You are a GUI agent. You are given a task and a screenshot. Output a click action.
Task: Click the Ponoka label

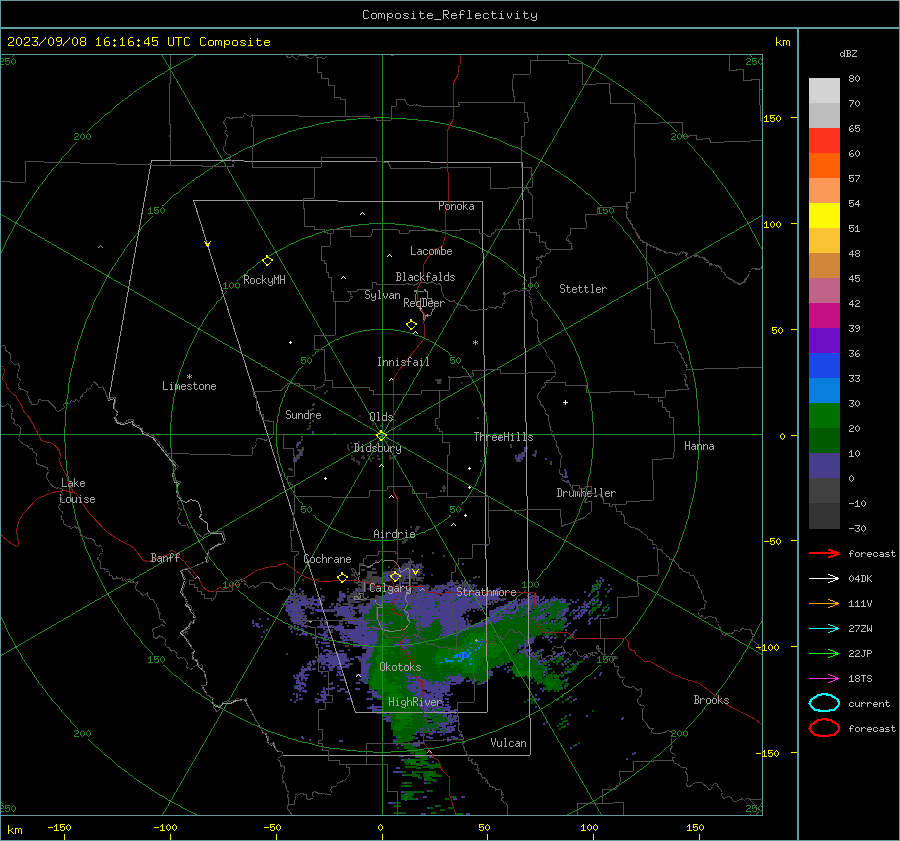click(456, 206)
